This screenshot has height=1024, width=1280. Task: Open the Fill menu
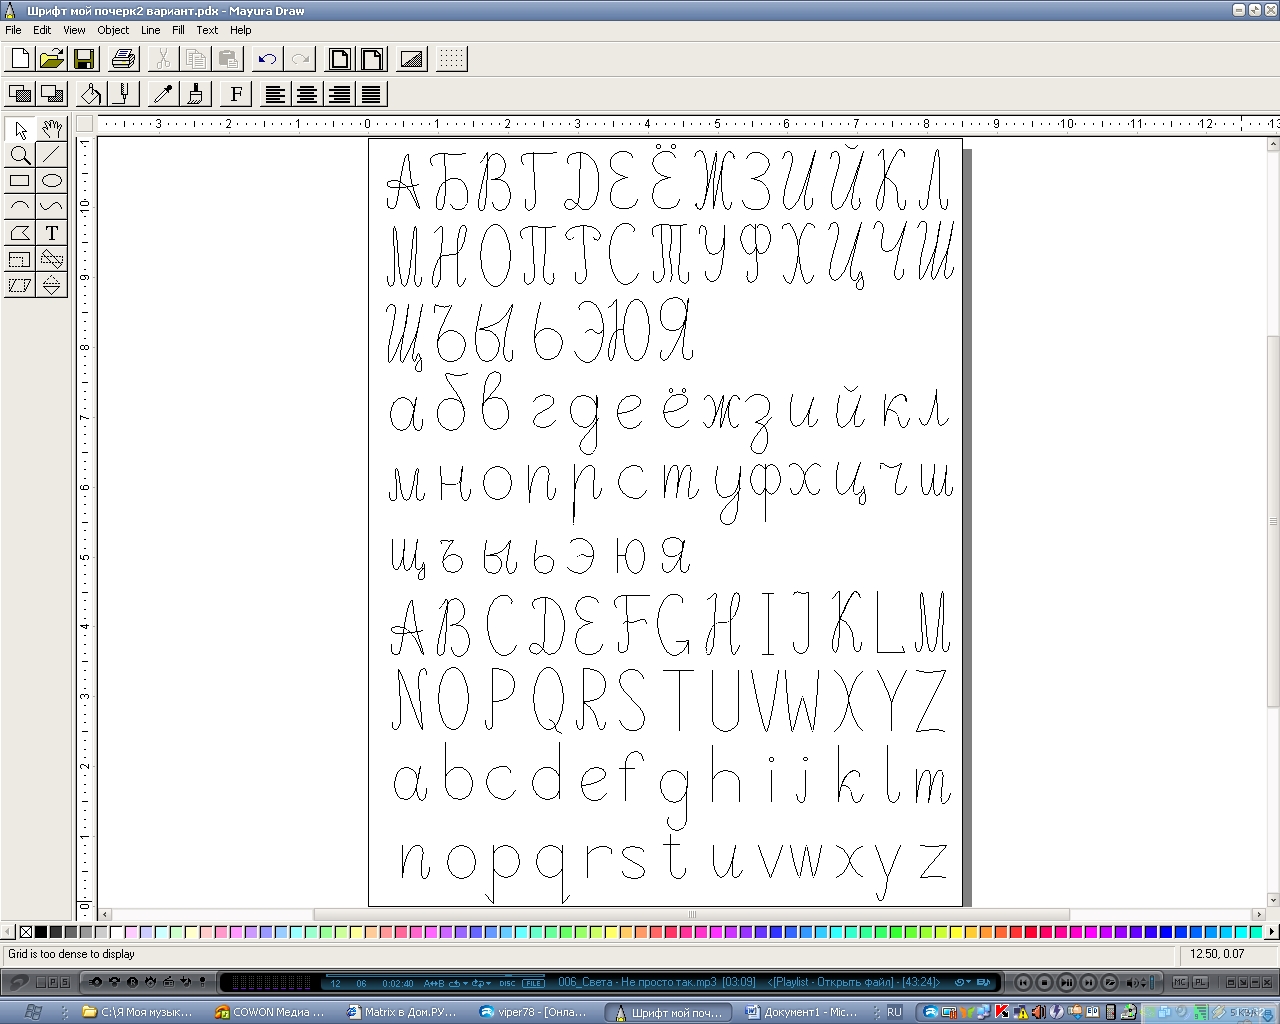(178, 30)
